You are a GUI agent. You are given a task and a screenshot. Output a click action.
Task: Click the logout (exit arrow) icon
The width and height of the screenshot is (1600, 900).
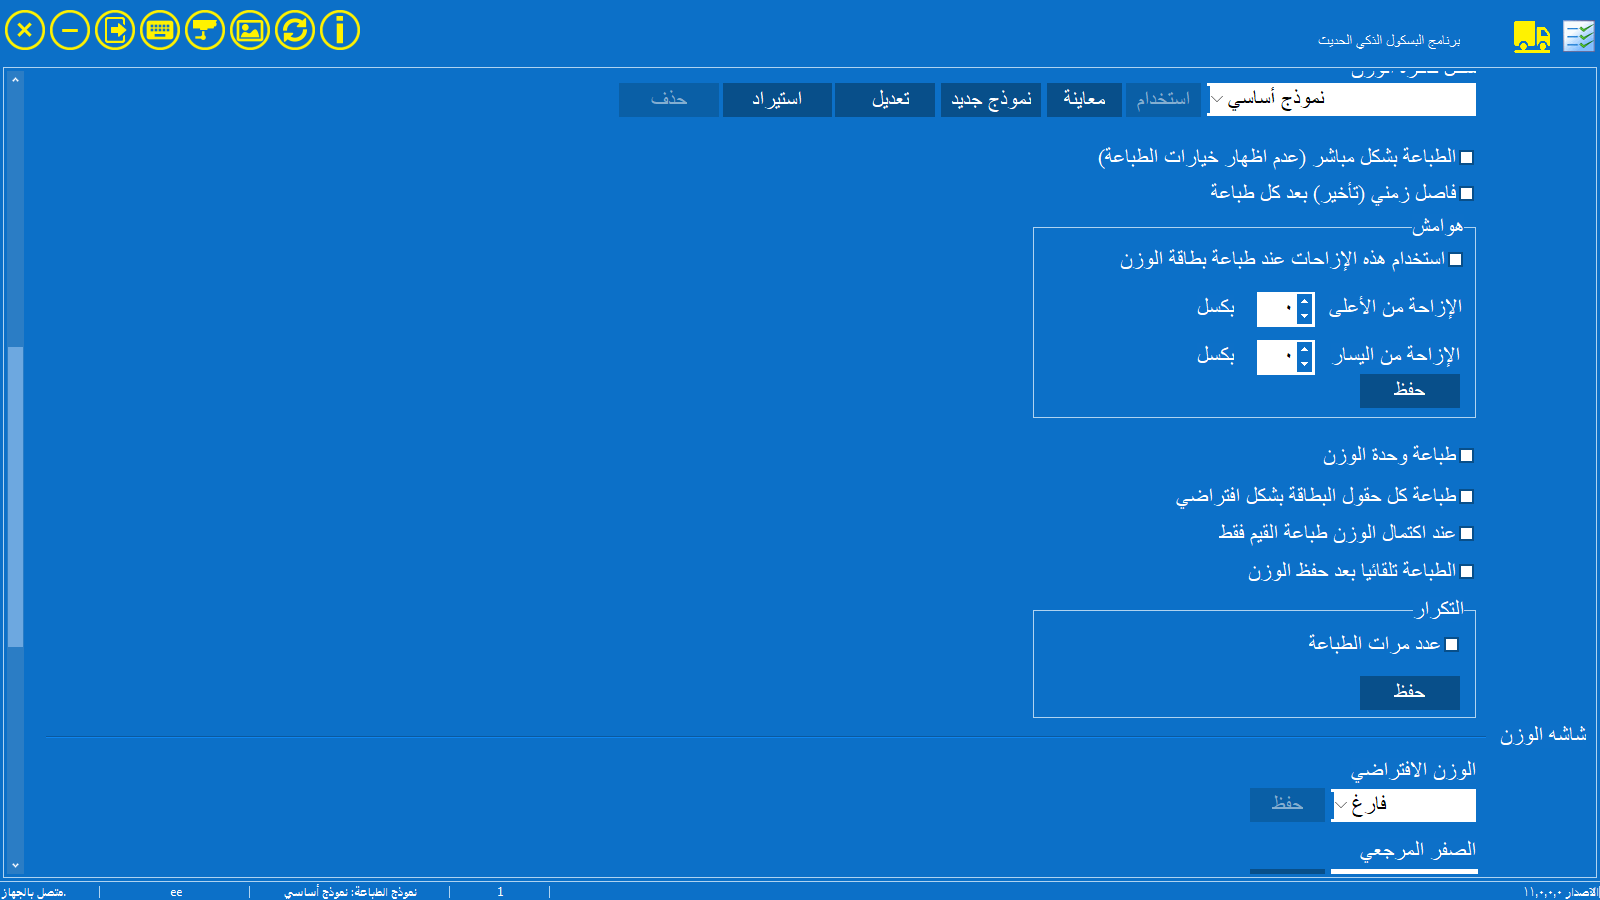115,30
